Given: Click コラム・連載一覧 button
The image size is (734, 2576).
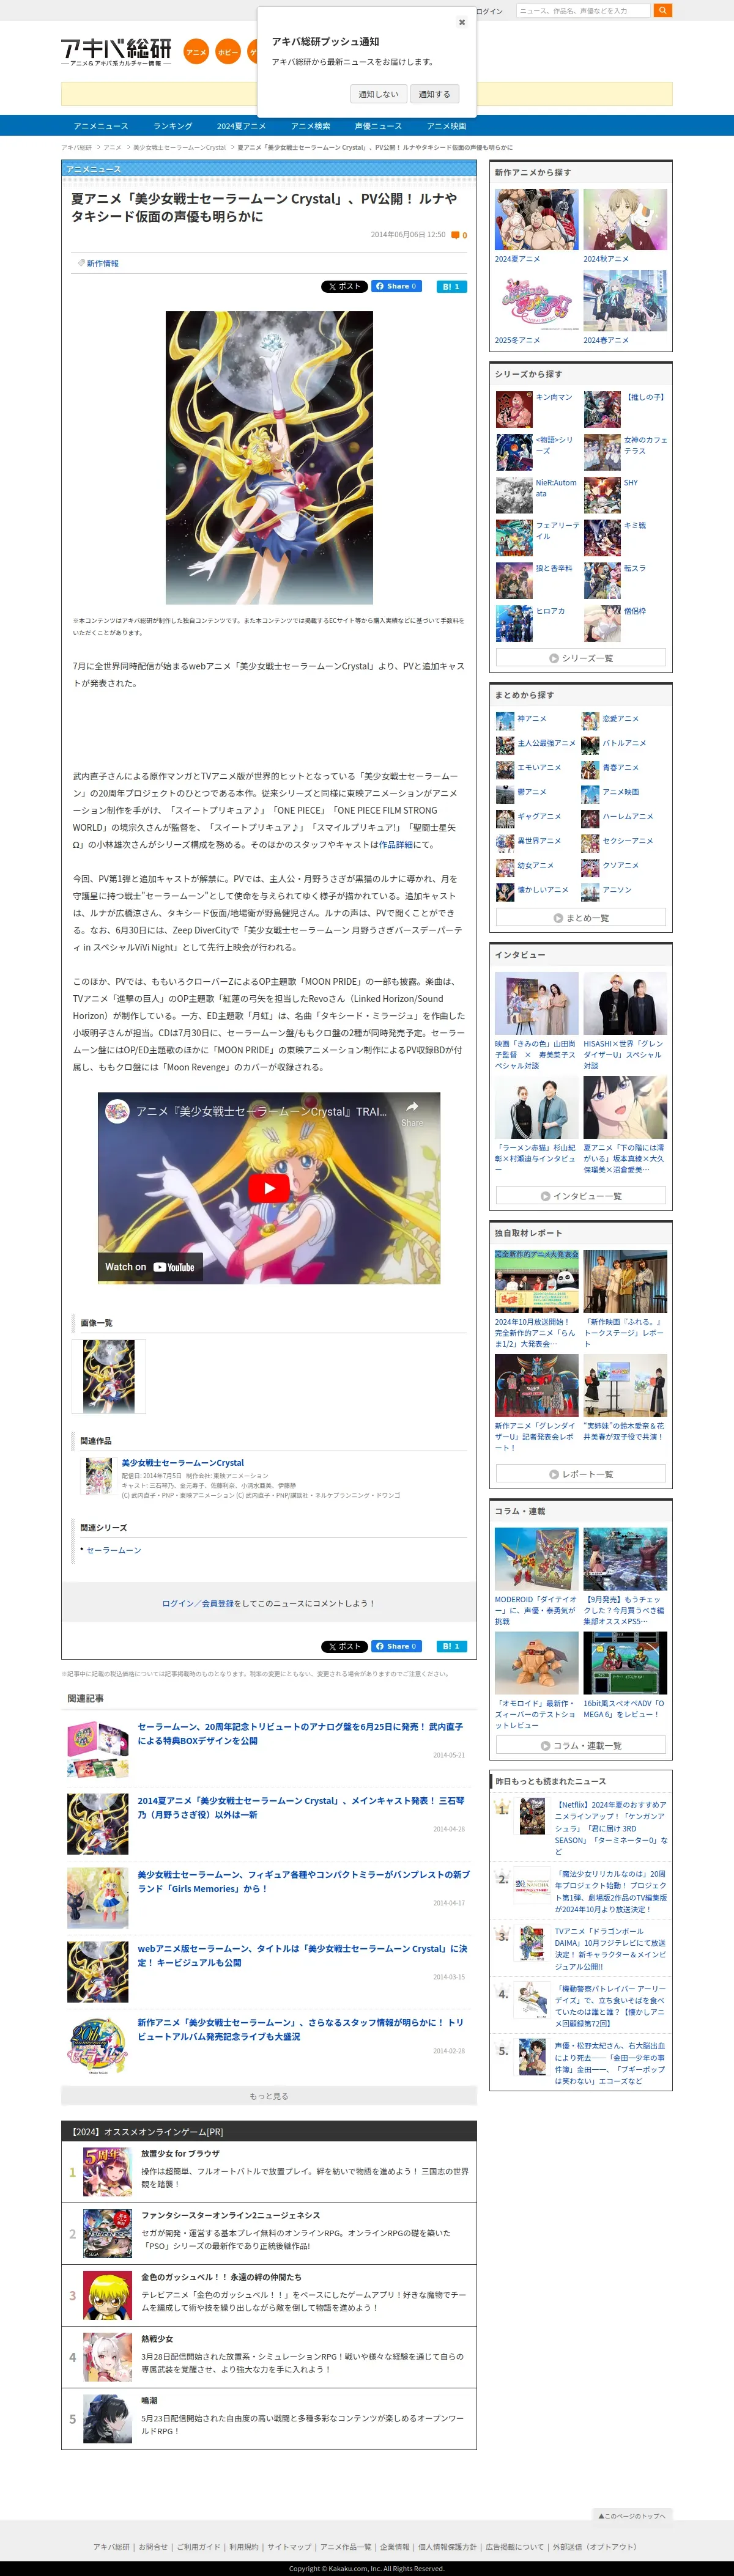Looking at the screenshot, I should 581,1745.
